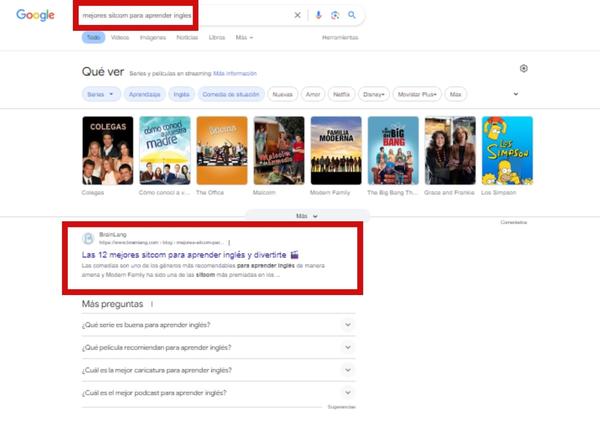Switch to the Imágenes tab
The image size is (600, 424).
152,37
